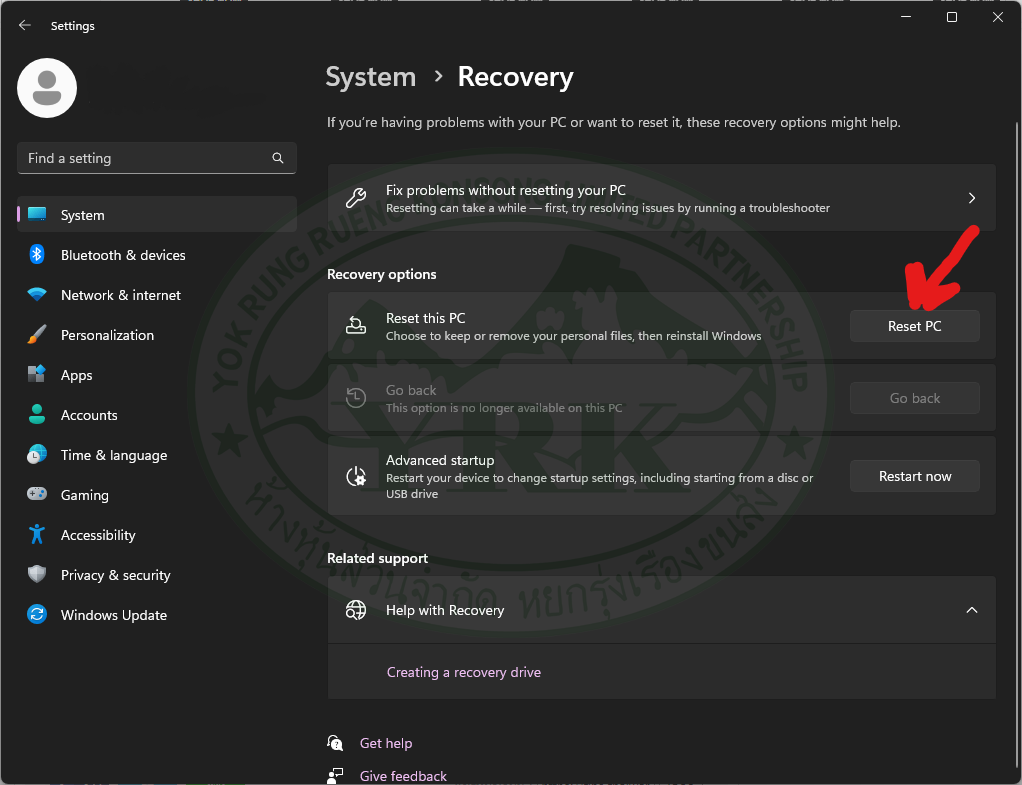Switch to Accounts settings
This screenshot has height=785, width=1022.
pyautogui.click(x=156, y=415)
